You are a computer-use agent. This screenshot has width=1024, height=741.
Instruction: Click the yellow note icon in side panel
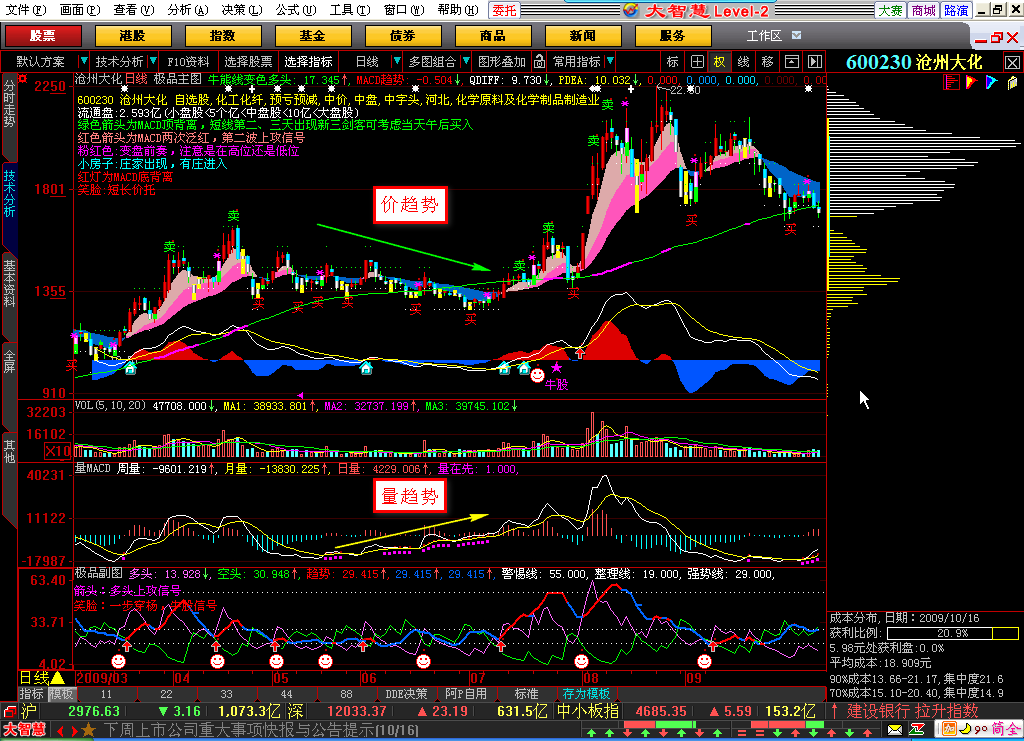(x=1012, y=82)
